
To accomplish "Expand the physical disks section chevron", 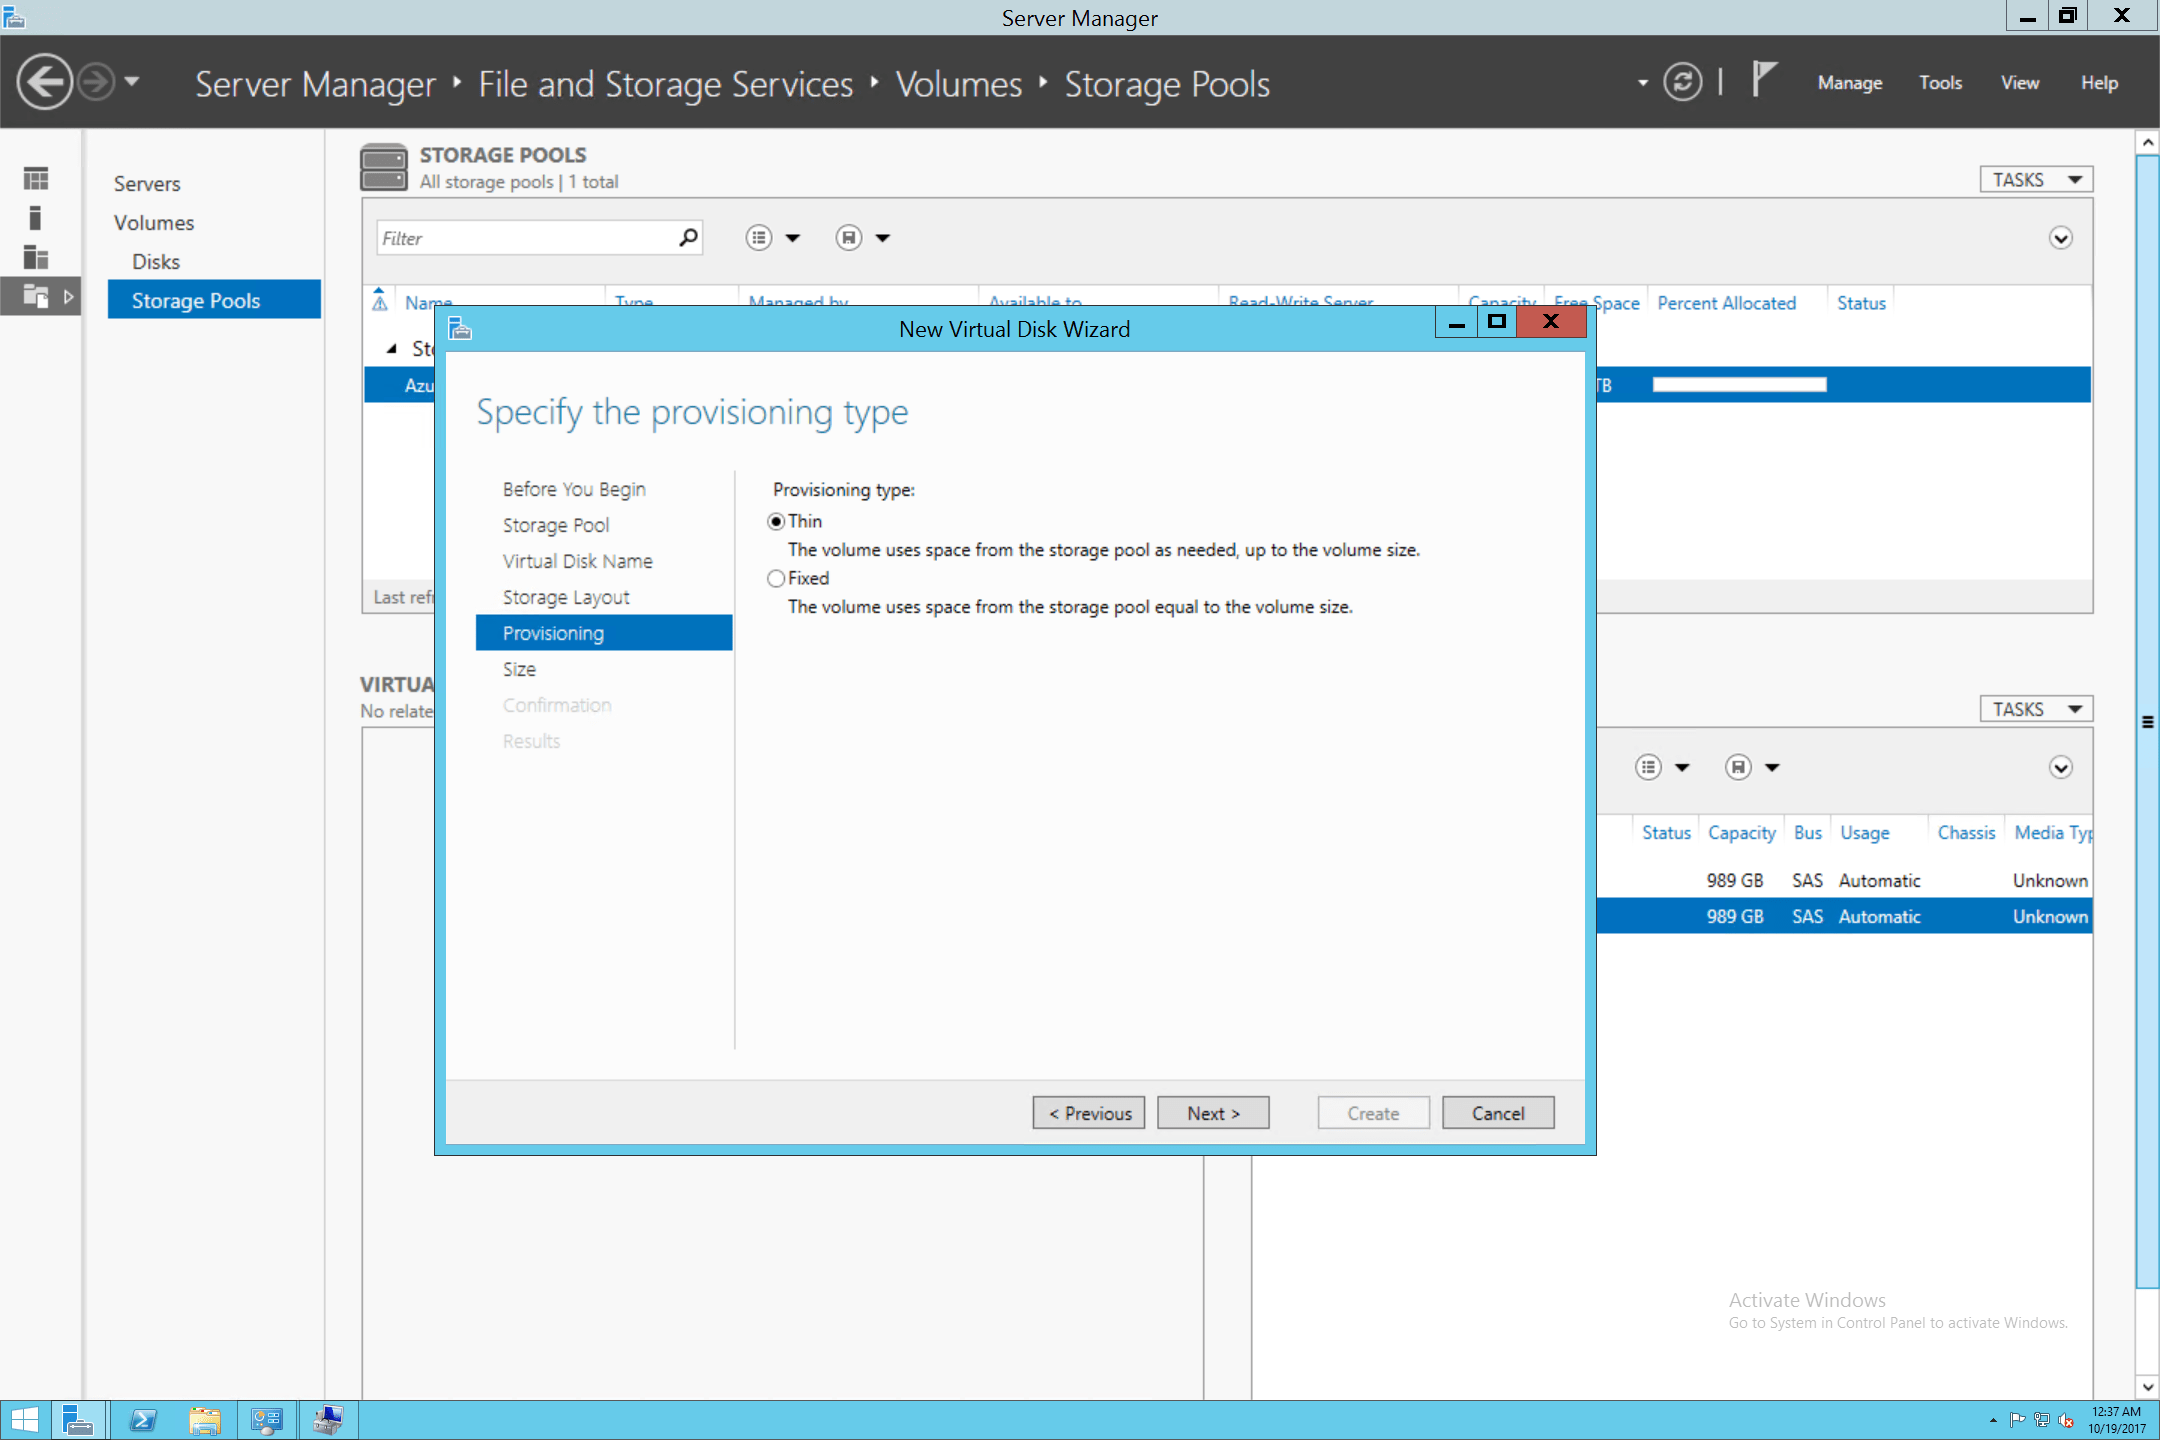I will [x=2061, y=767].
